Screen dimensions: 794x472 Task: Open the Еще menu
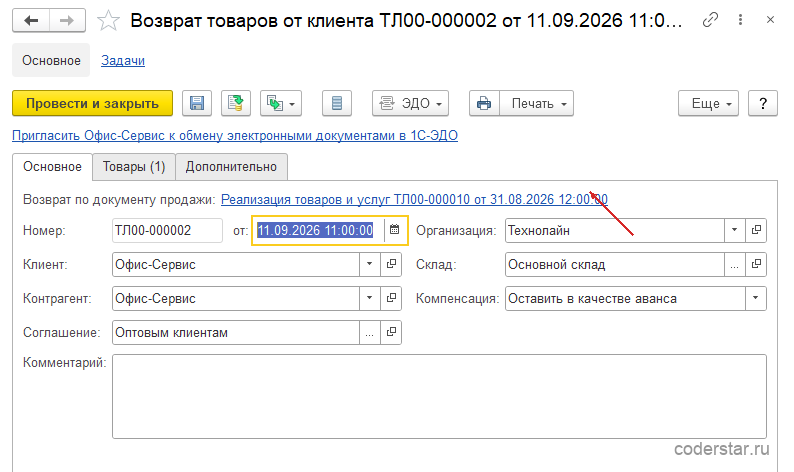point(708,103)
